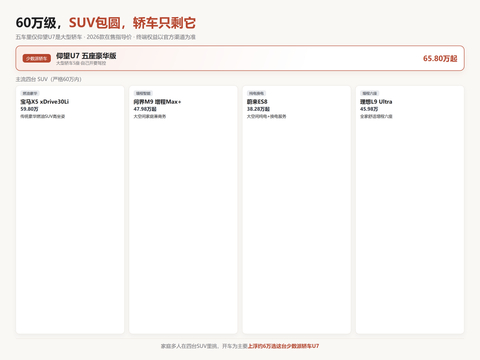Screen dimensions: 480x360
Task: Click the description line under 47.98万起
Action: [x=150, y=116]
